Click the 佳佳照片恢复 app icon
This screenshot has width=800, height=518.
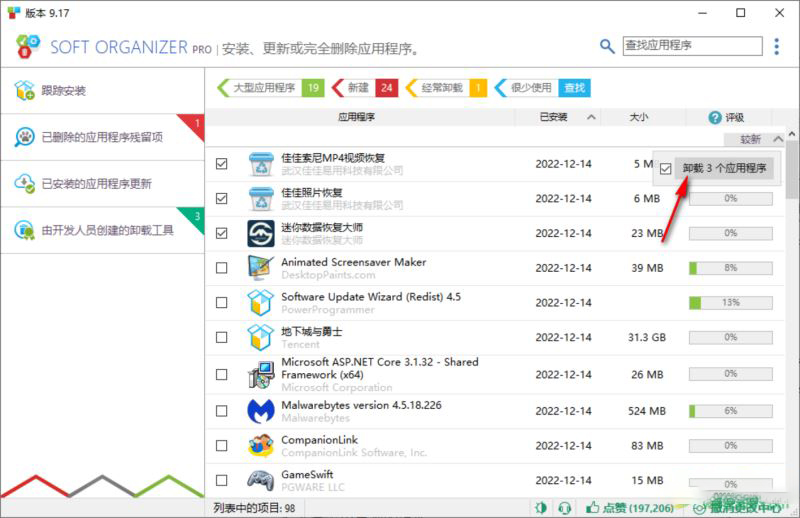[261, 199]
